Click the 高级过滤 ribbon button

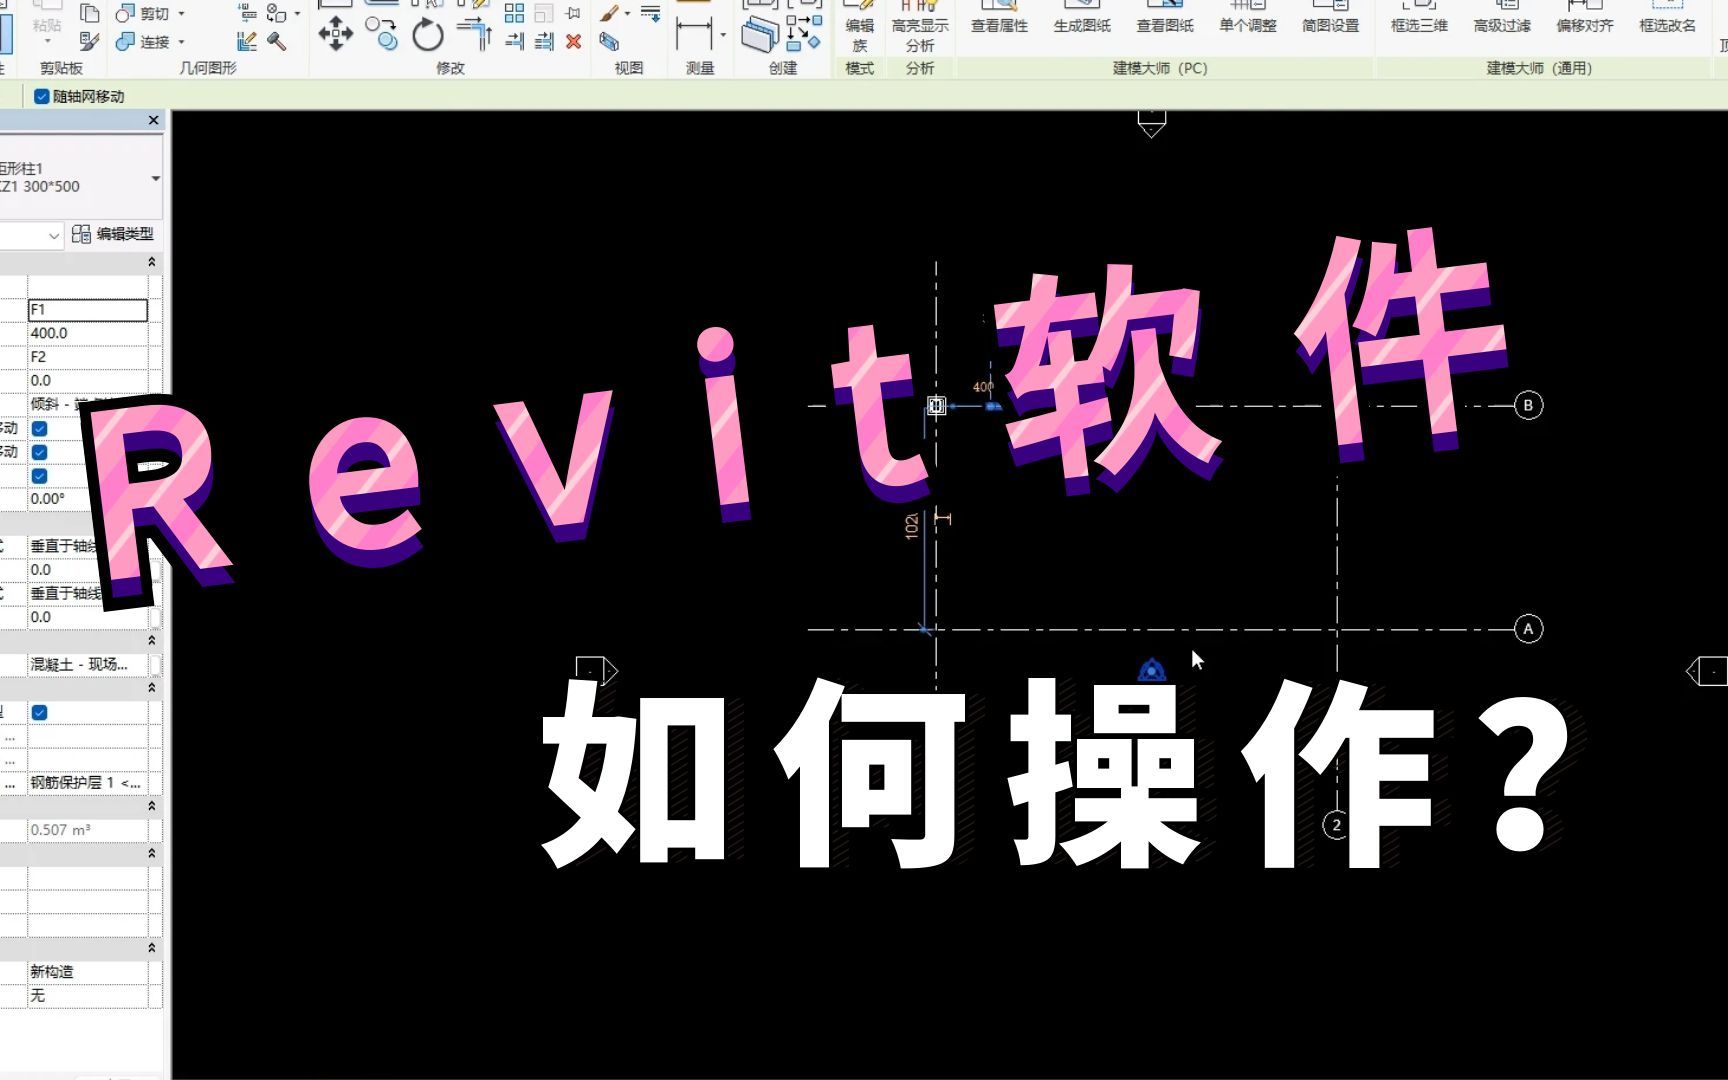pos(1502,18)
